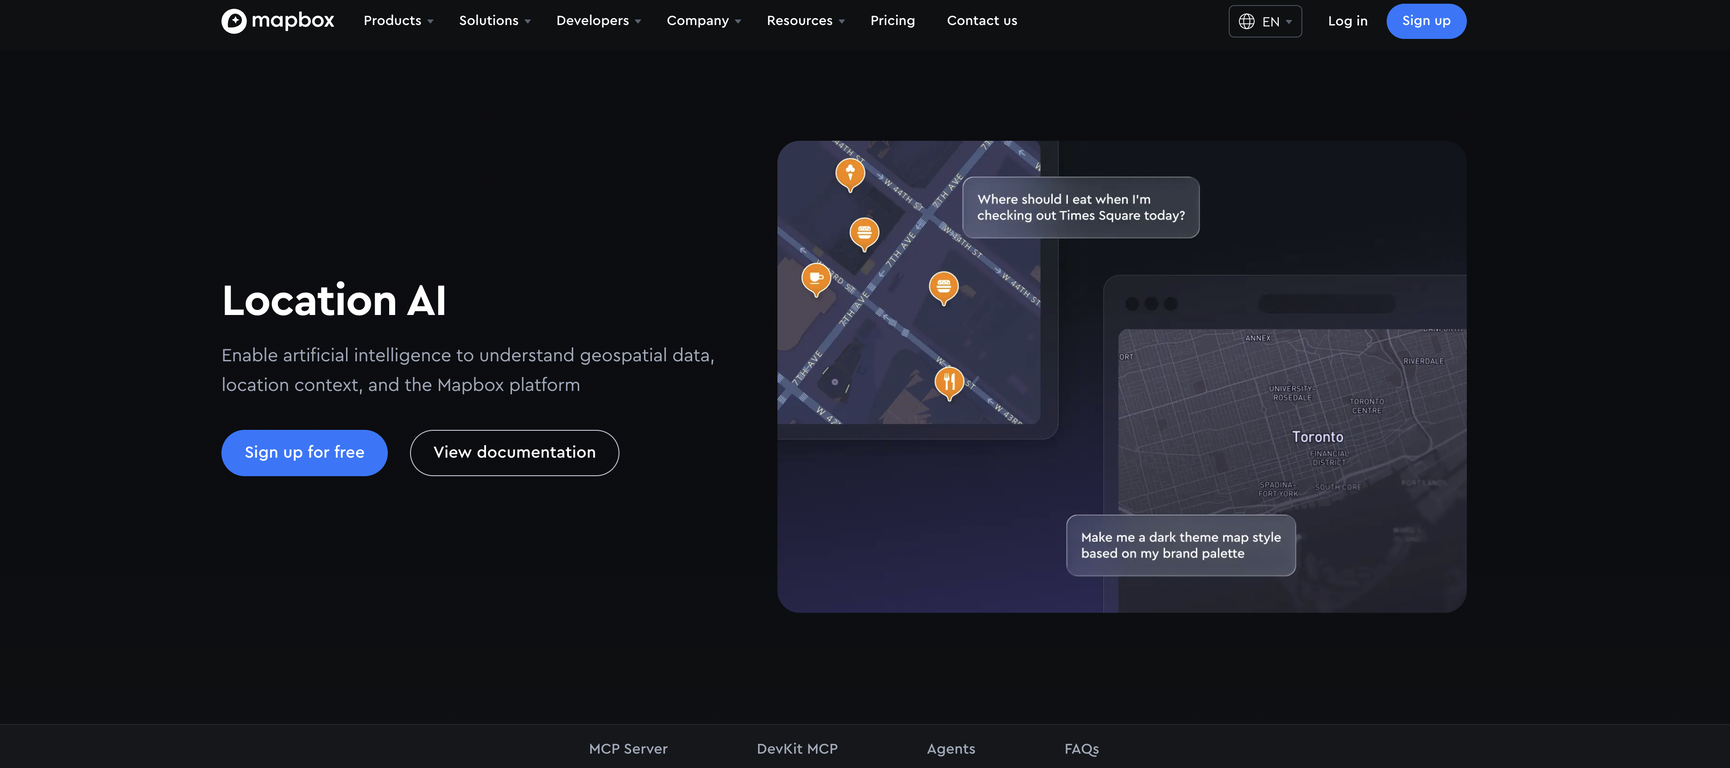Click the globe language icon
Image resolution: width=1730 pixels, height=768 pixels.
point(1247,21)
